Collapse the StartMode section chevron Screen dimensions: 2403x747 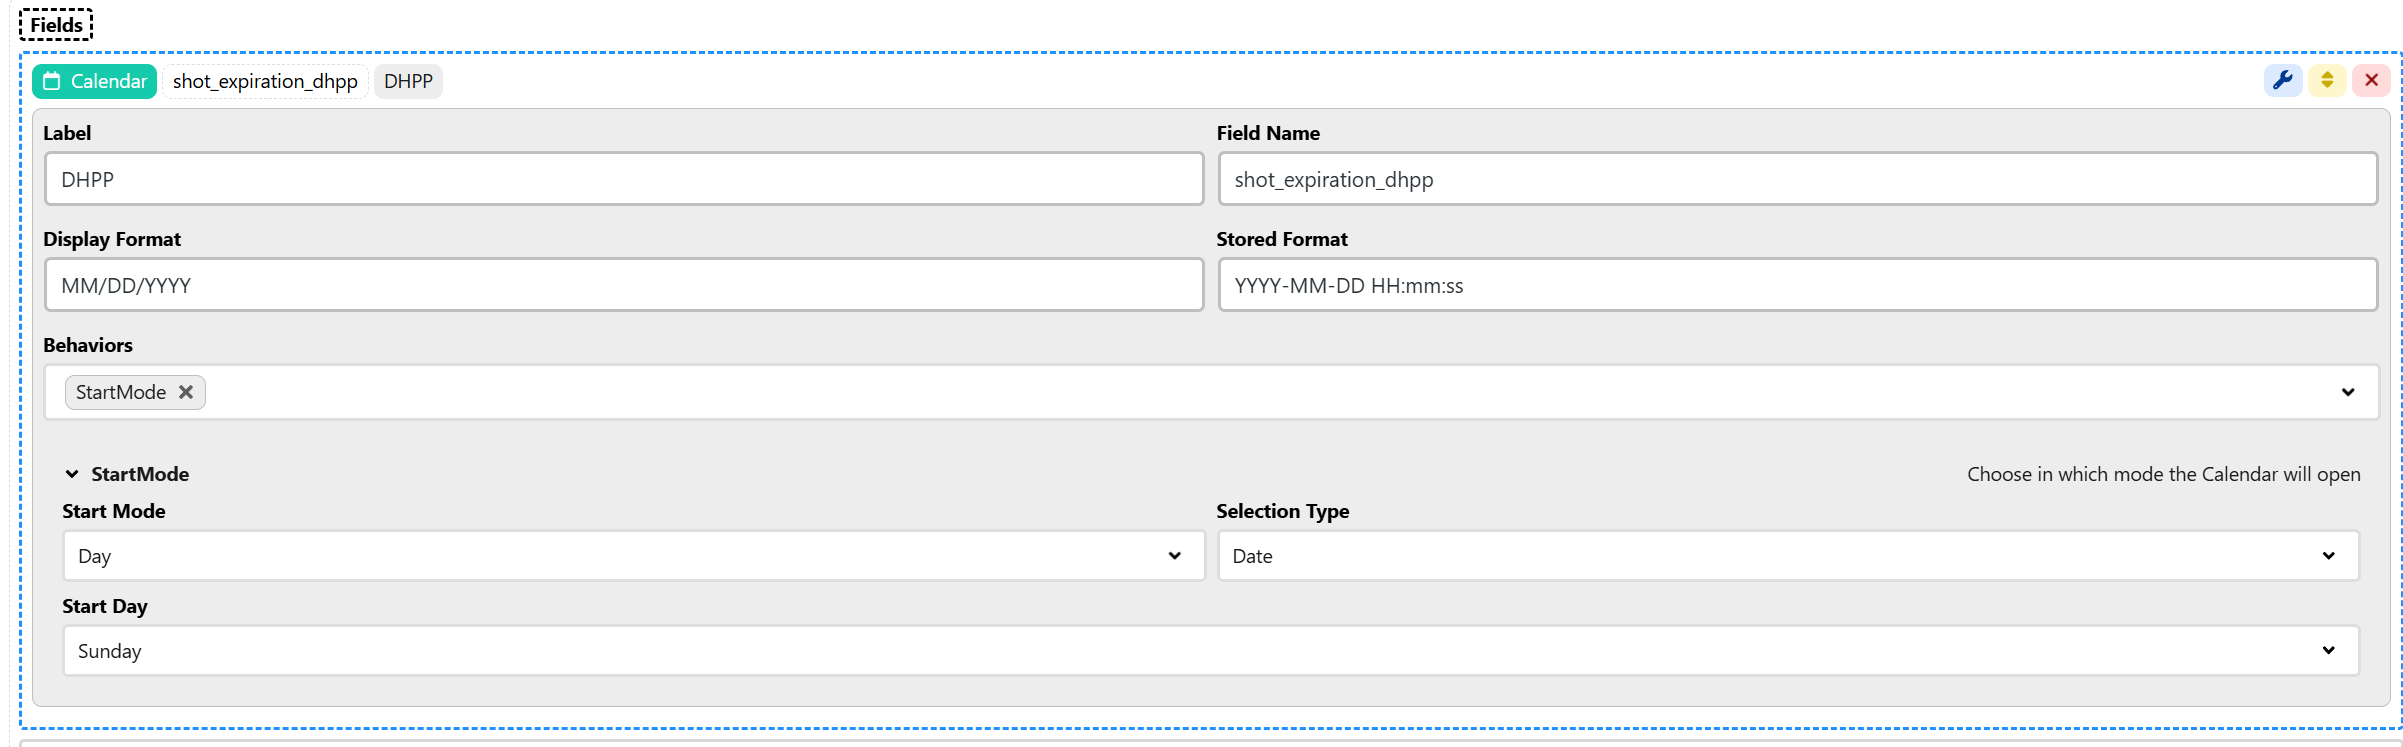click(x=72, y=474)
